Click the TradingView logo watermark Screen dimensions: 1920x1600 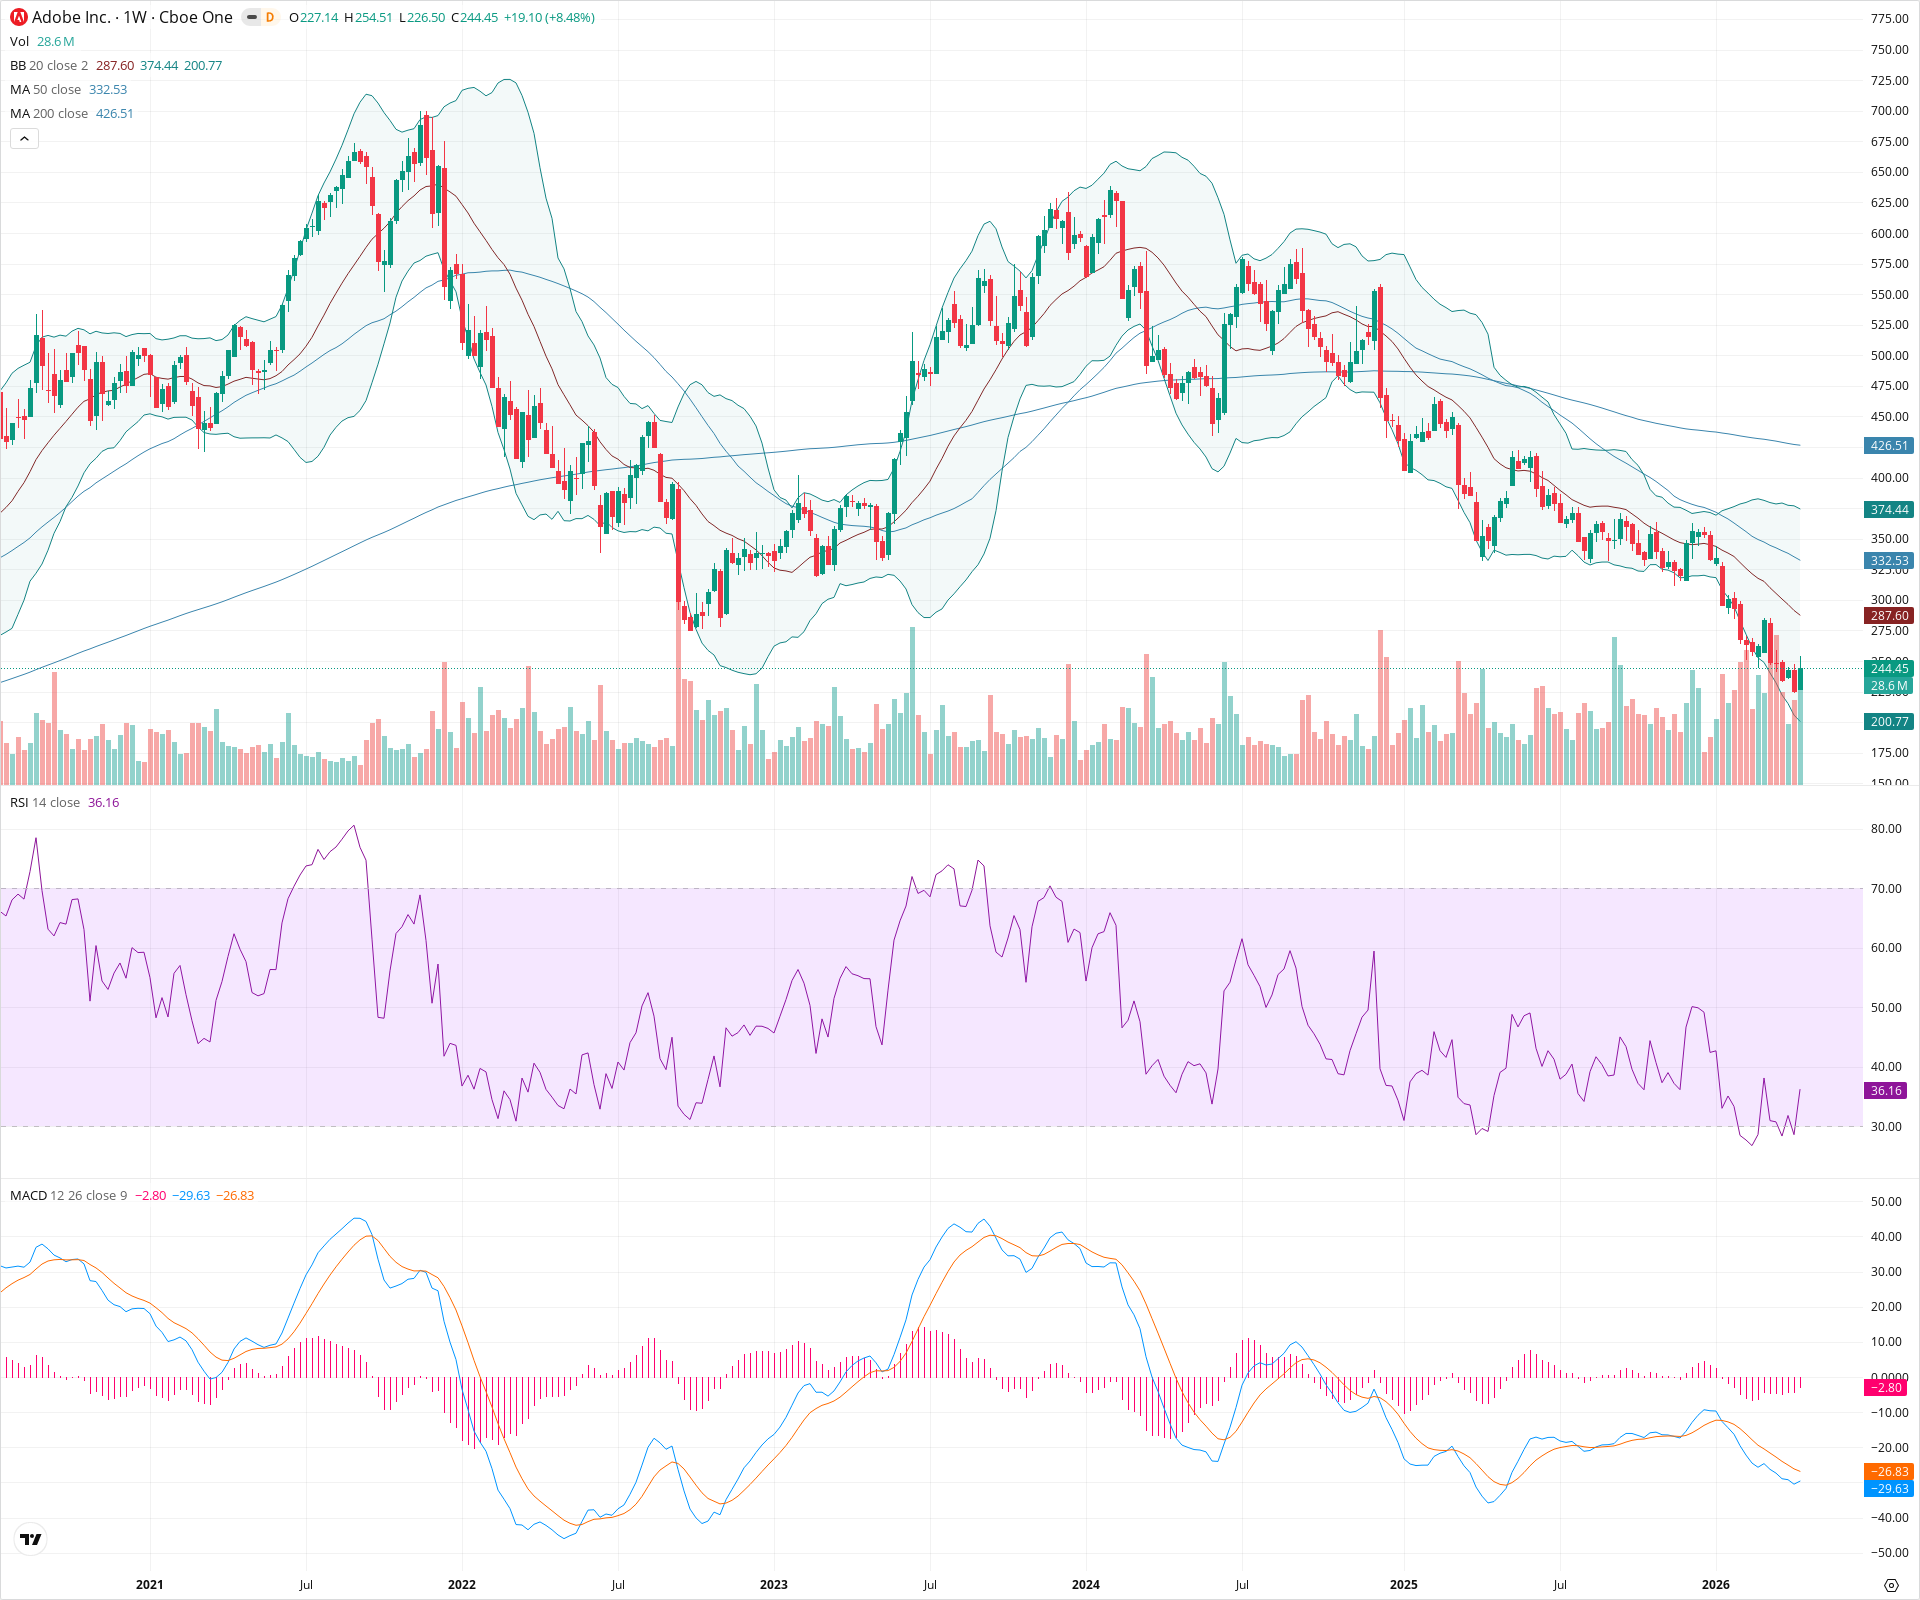[31, 1539]
